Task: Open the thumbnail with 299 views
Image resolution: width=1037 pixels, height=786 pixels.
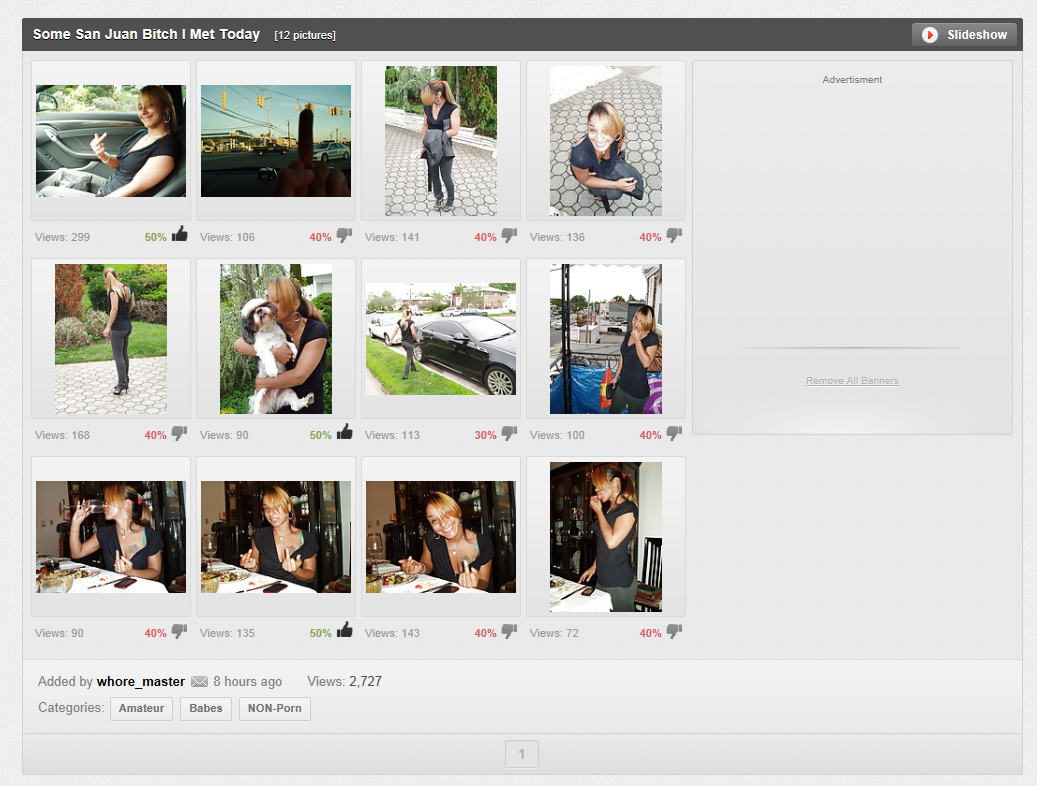Action: click(111, 141)
